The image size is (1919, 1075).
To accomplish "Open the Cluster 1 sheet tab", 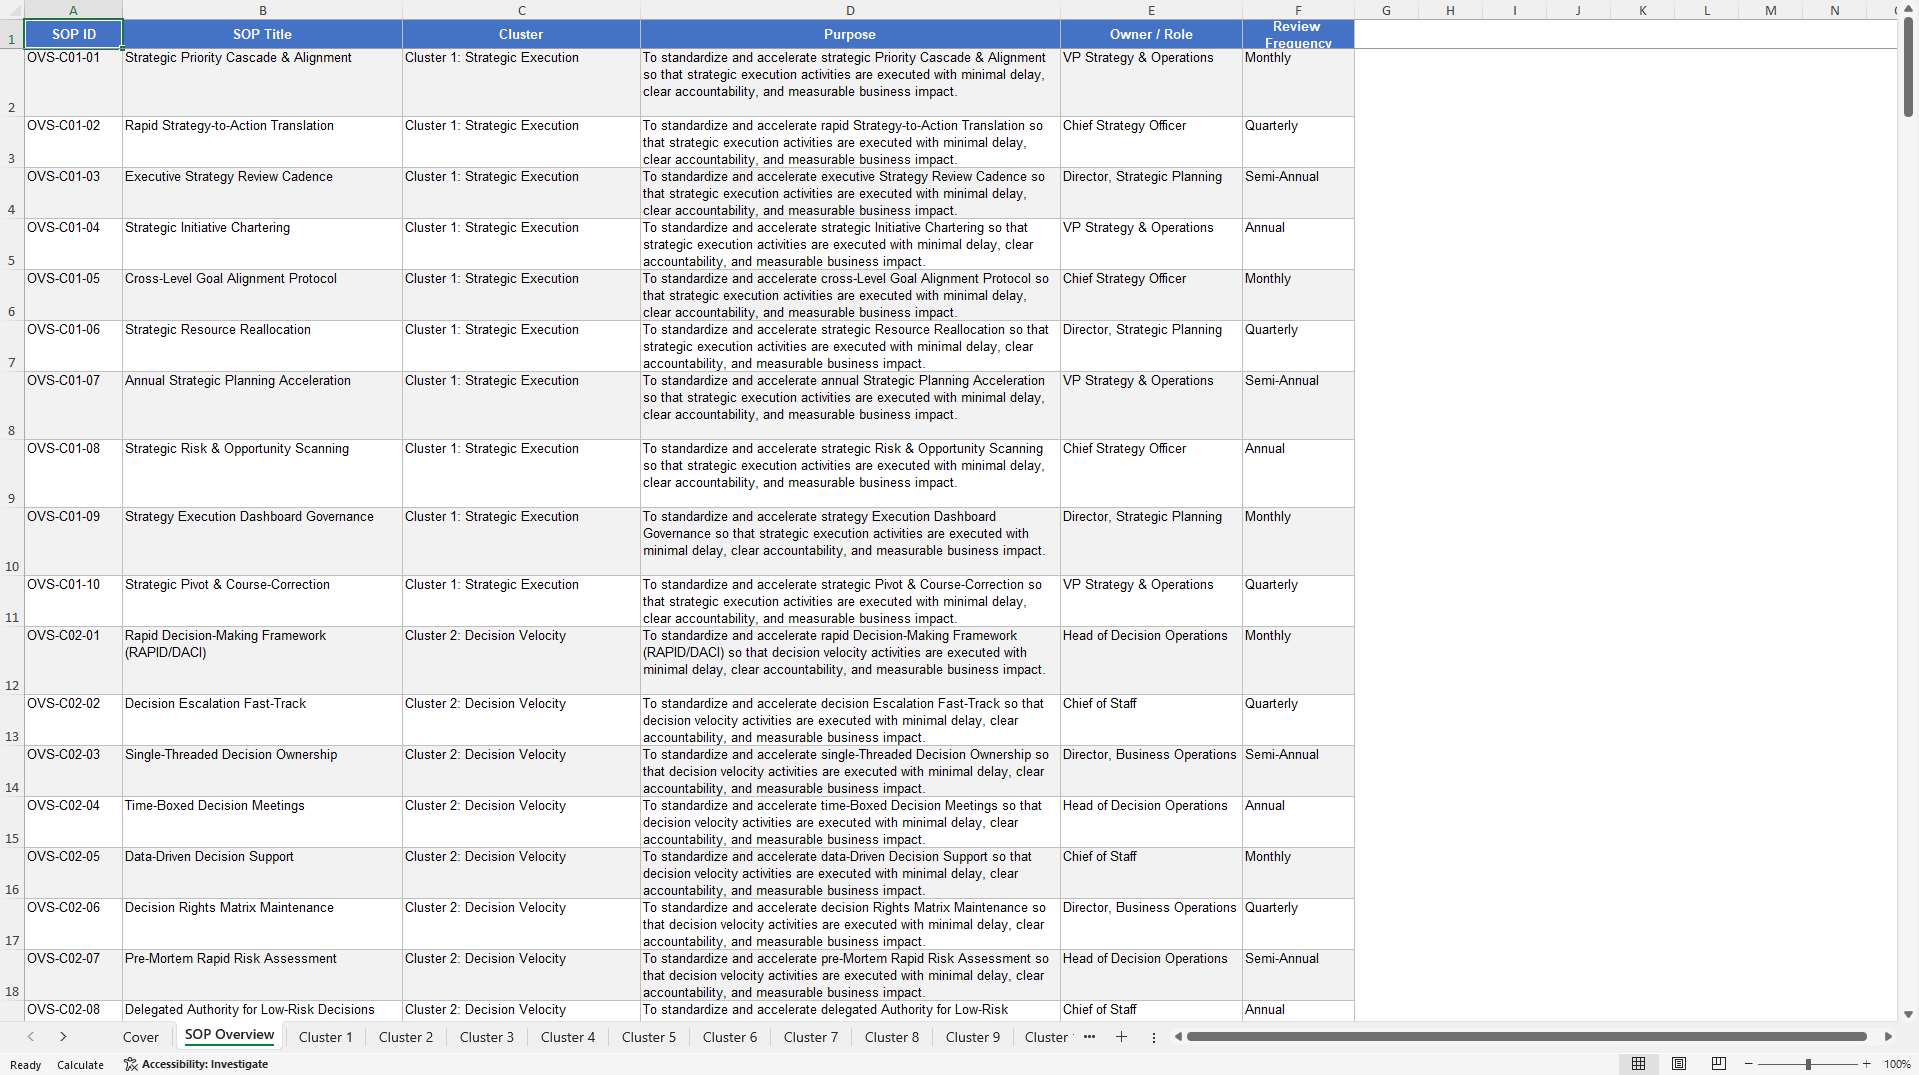I will [325, 1037].
